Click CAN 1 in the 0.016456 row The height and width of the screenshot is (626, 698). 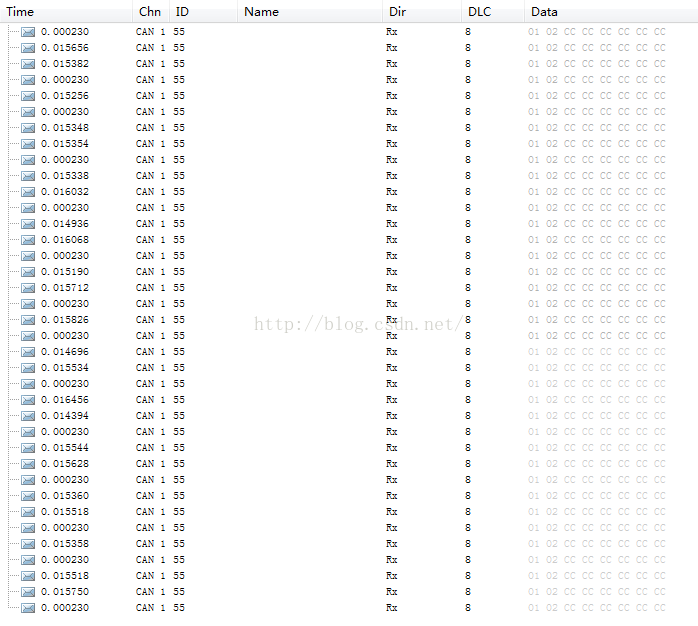(150, 400)
